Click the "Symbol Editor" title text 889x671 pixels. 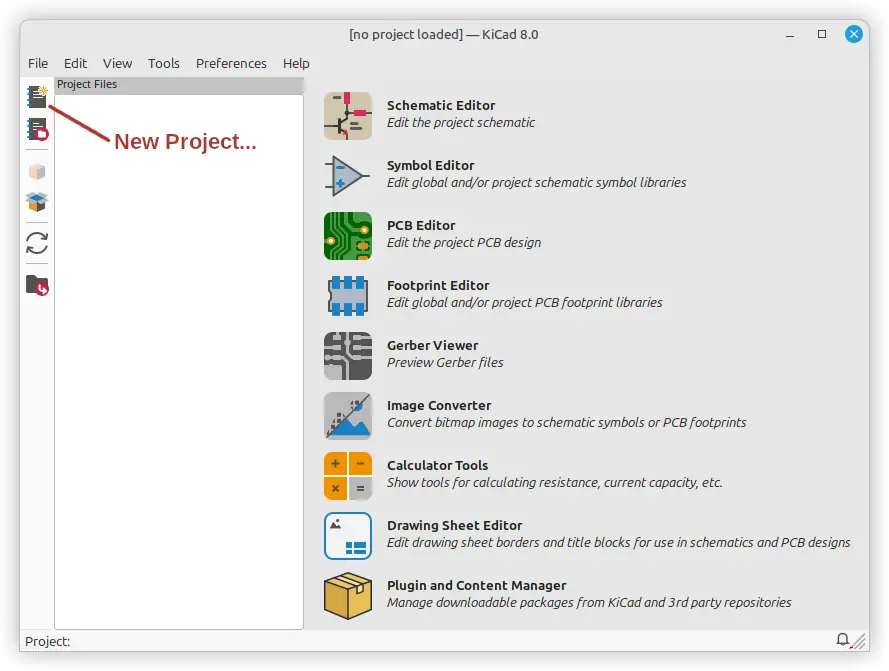[430, 166]
